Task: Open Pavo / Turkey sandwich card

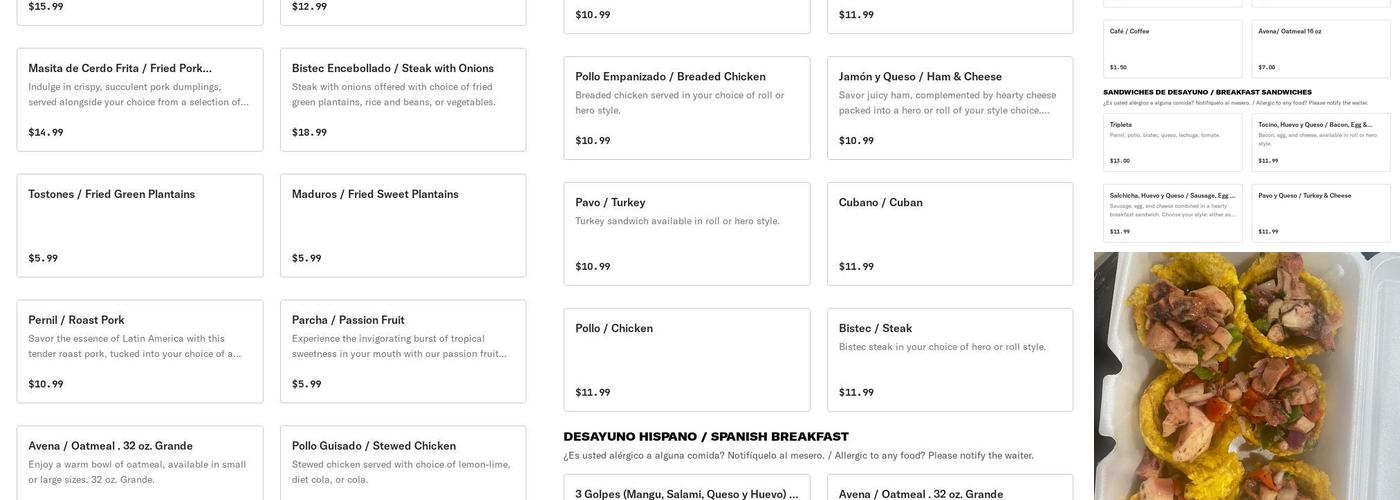Action: click(x=687, y=234)
